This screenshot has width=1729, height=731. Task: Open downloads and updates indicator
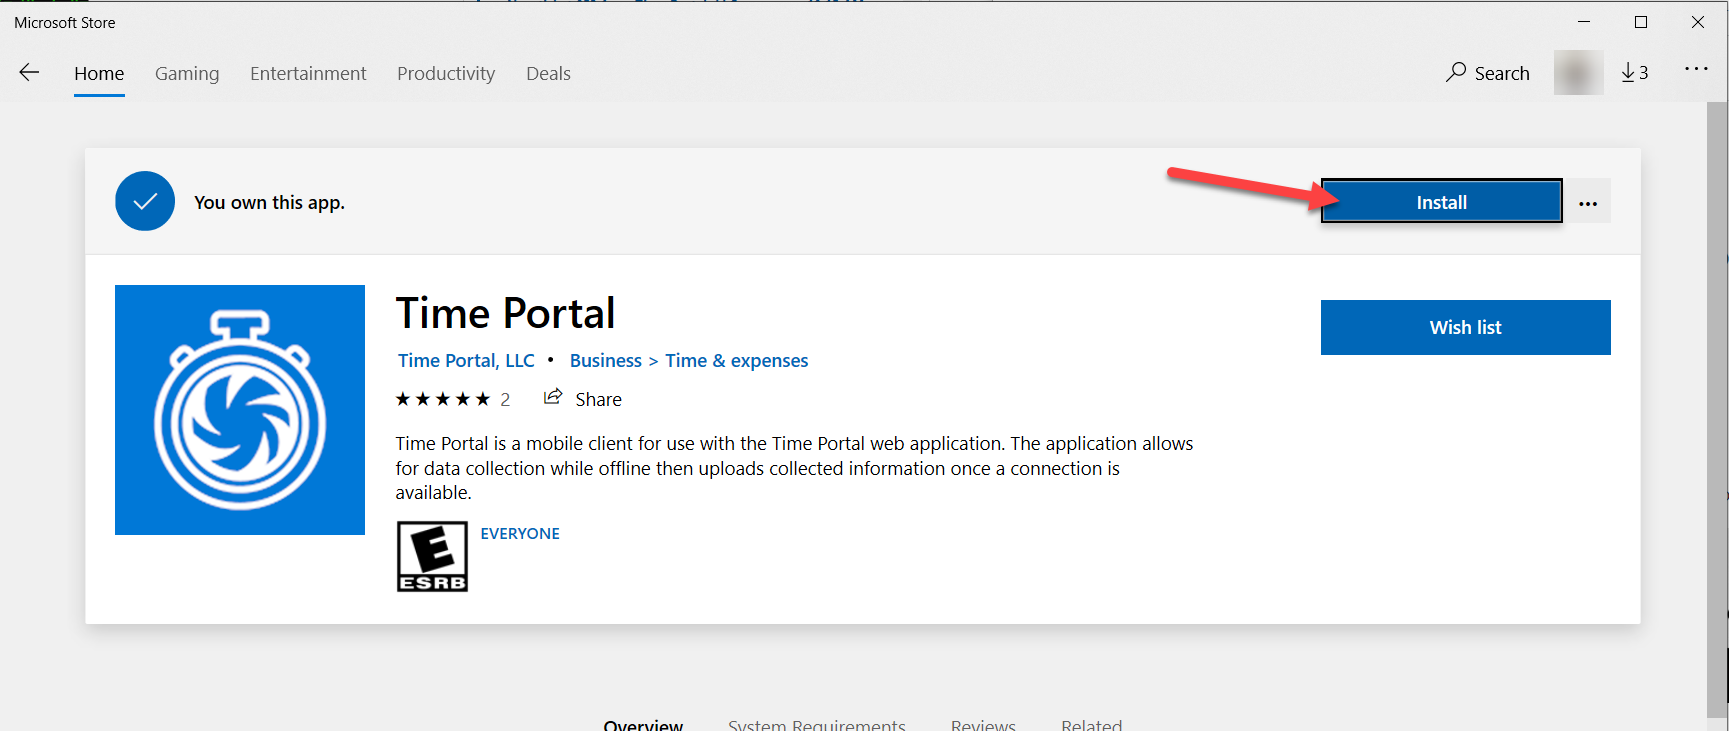[x=1634, y=73]
